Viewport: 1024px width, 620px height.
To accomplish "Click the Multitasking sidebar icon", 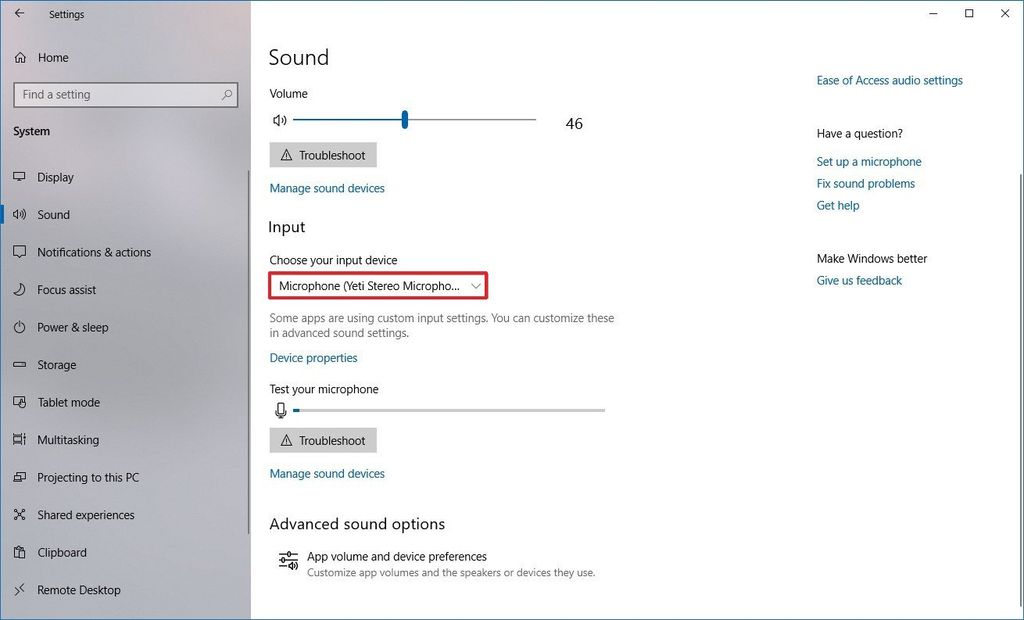I will tap(20, 439).
